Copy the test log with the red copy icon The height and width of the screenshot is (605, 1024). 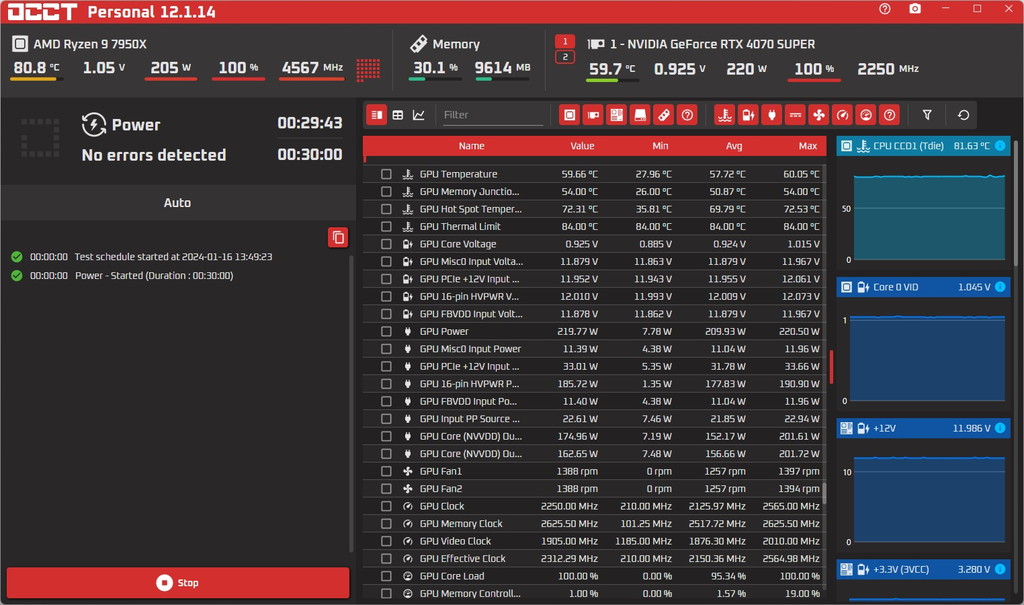click(338, 237)
